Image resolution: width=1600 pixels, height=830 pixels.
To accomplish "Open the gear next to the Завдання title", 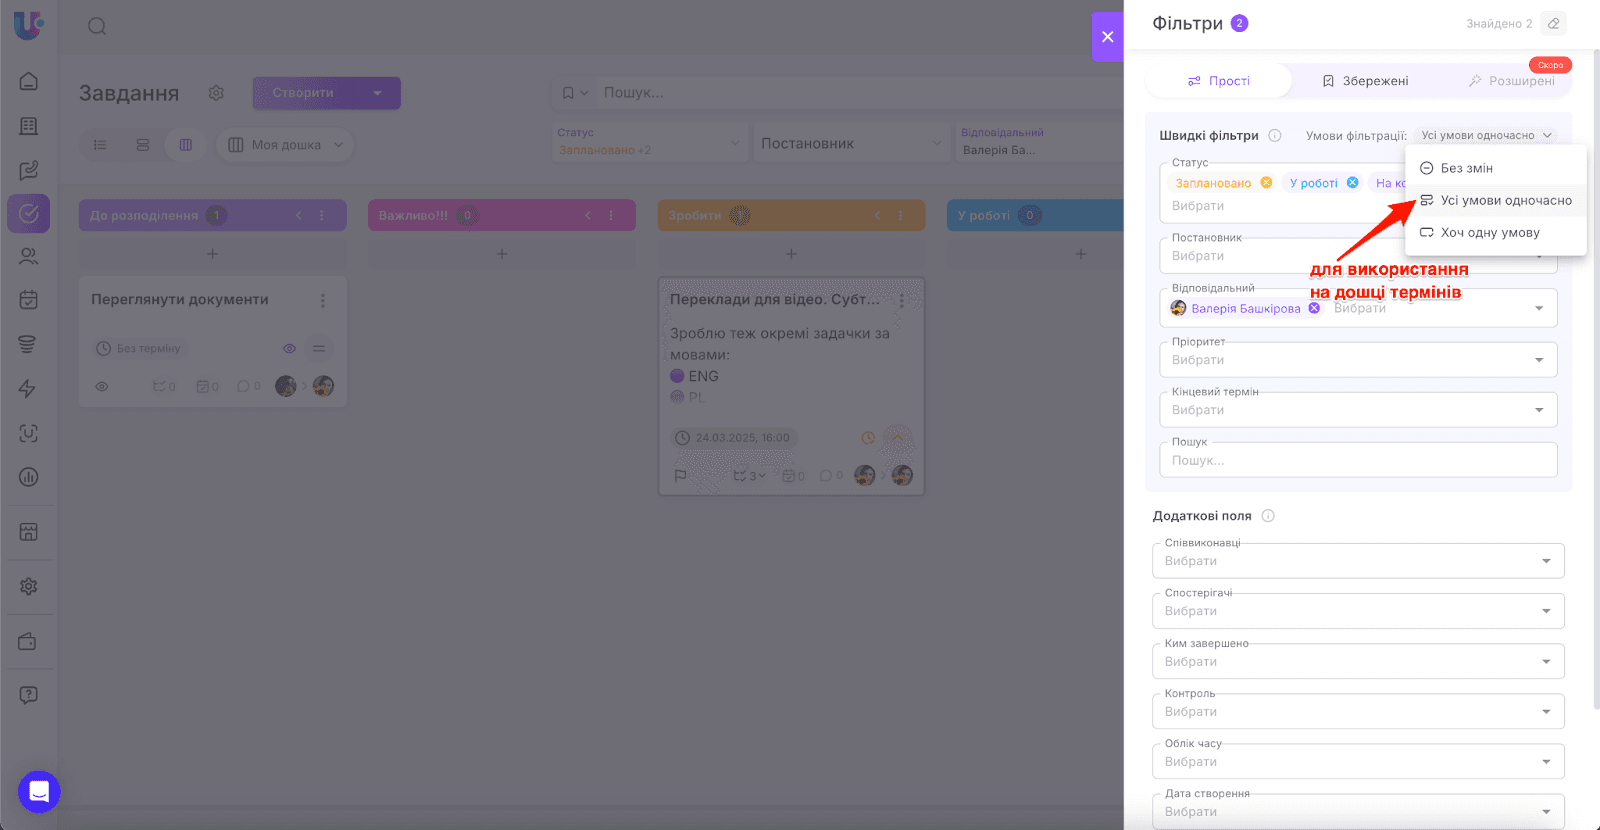I will (x=216, y=93).
